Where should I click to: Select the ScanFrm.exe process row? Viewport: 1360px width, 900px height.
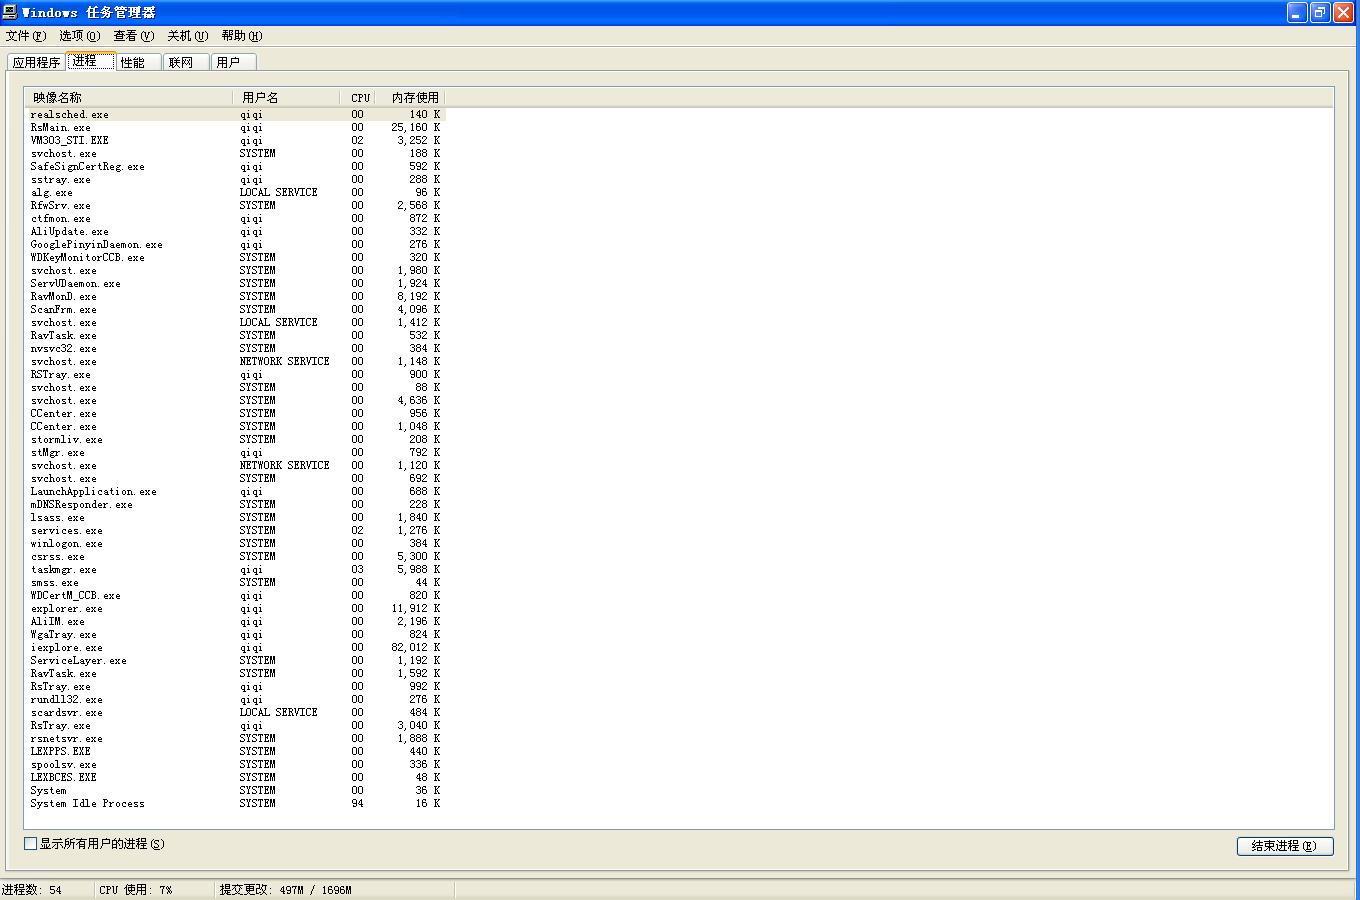click(x=235, y=310)
